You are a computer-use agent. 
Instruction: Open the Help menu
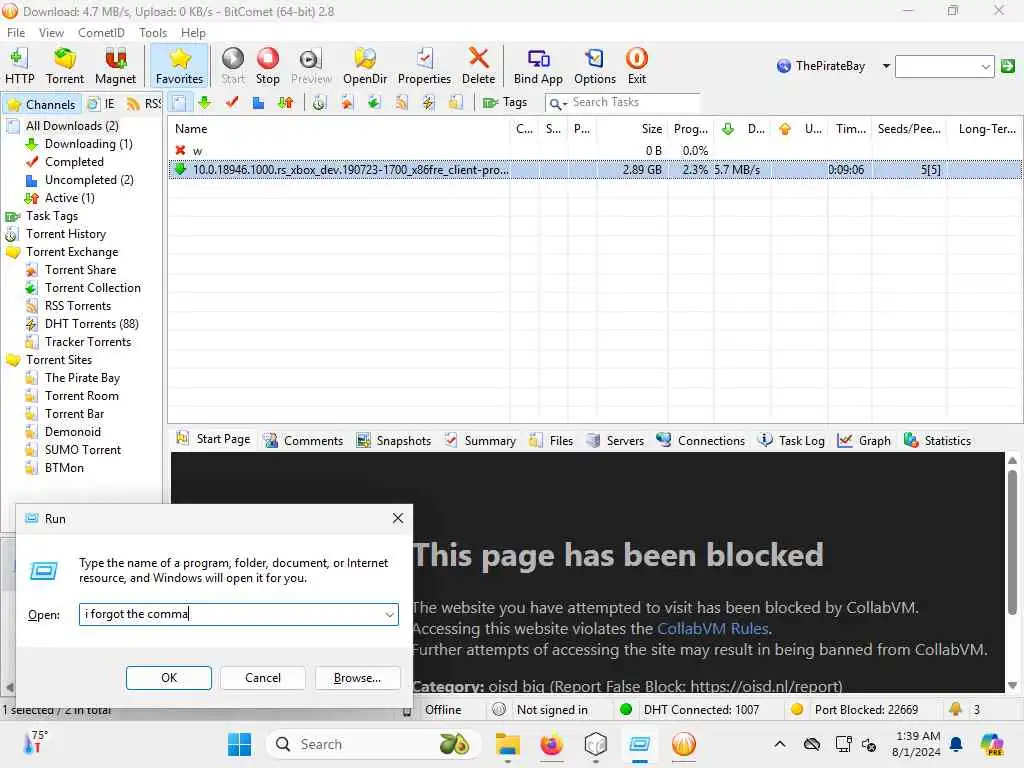[193, 33]
